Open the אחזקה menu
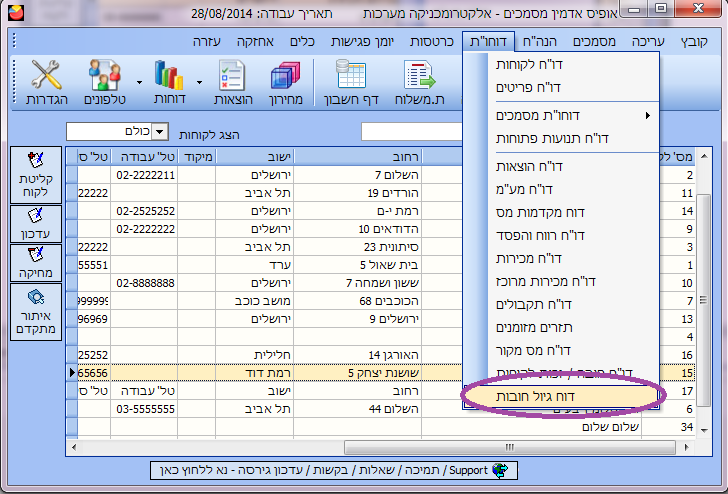 point(255,41)
